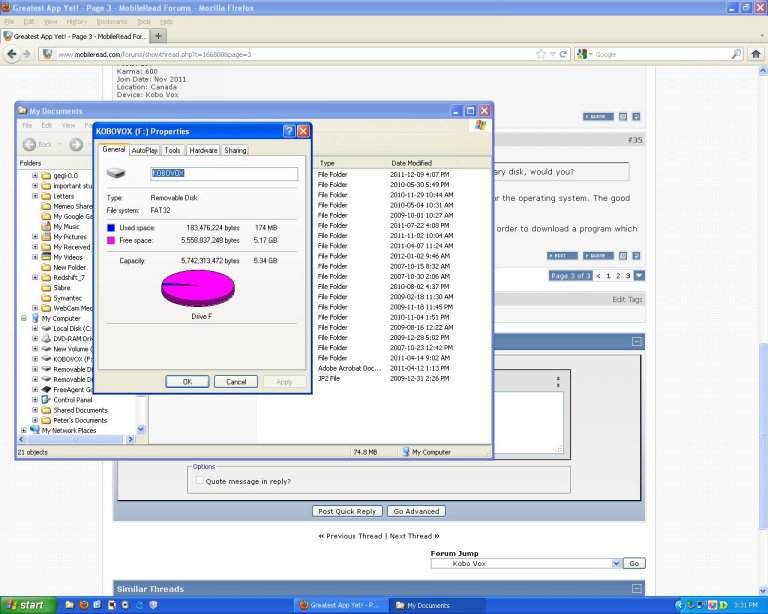Image resolution: width=768 pixels, height=614 pixels.
Task: Switch to Tools tab in Properties
Action: pos(172,150)
